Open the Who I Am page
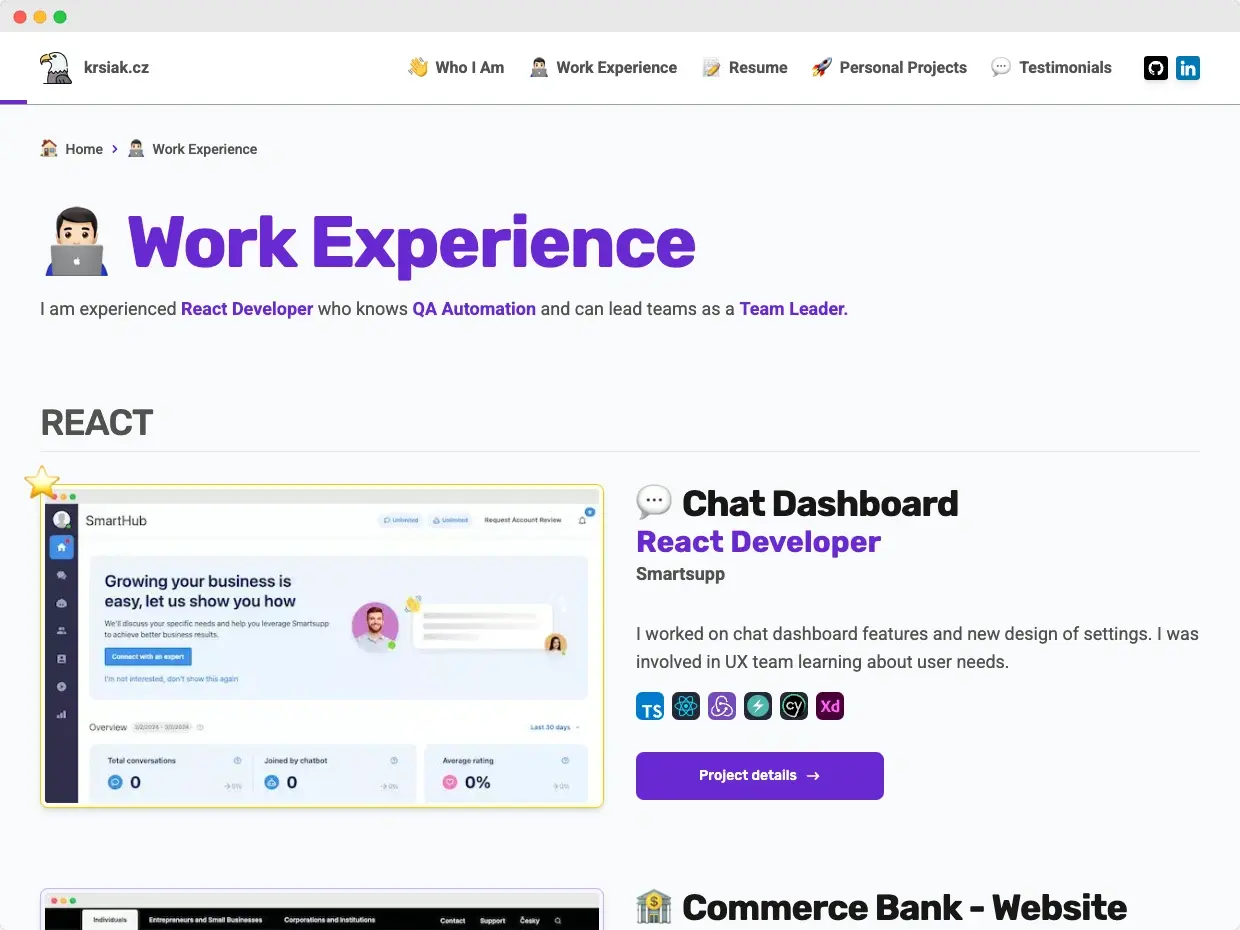 click(x=456, y=68)
